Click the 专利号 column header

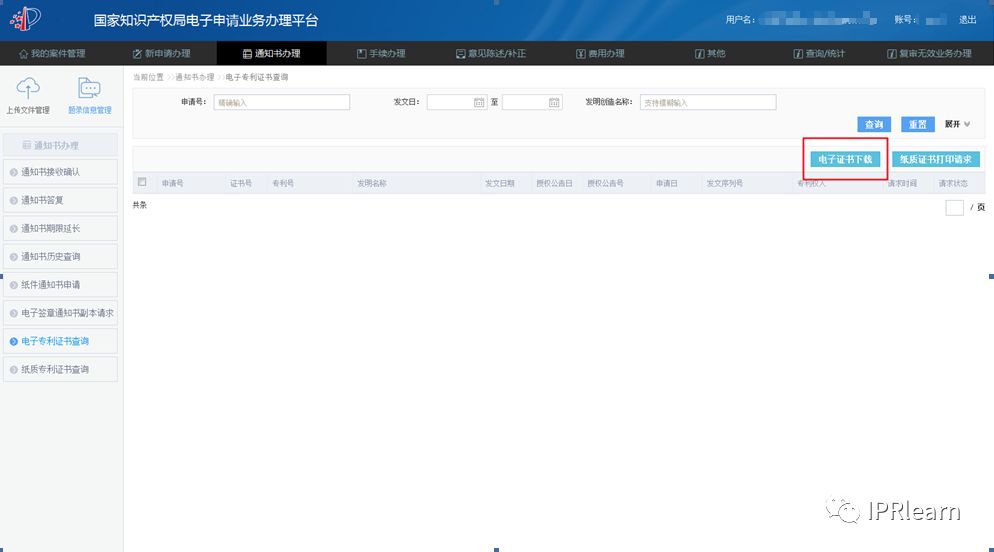pyautogui.click(x=283, y=183)
